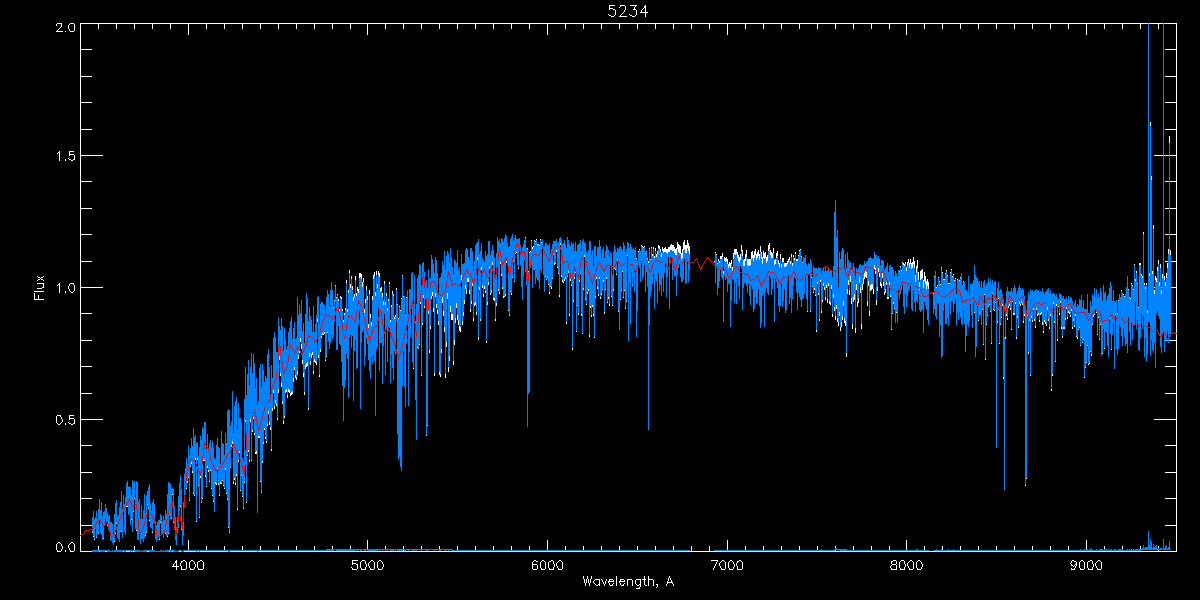Click the Flux y-axis label
The width and height of the screenshot is (1200, 600).
coord(39,288)
